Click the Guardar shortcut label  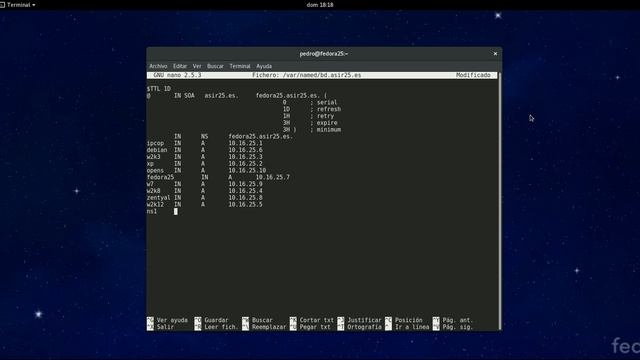click(x=216, y=320)
